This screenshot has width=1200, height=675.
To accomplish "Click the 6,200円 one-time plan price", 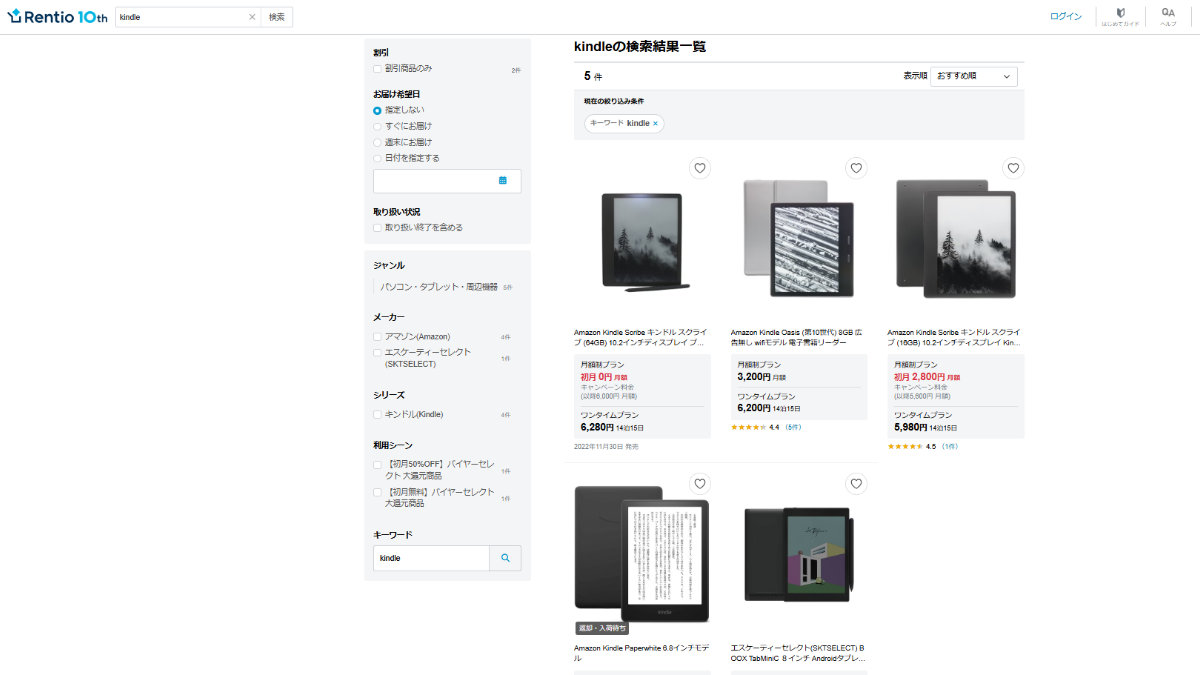I will point(754,408).
